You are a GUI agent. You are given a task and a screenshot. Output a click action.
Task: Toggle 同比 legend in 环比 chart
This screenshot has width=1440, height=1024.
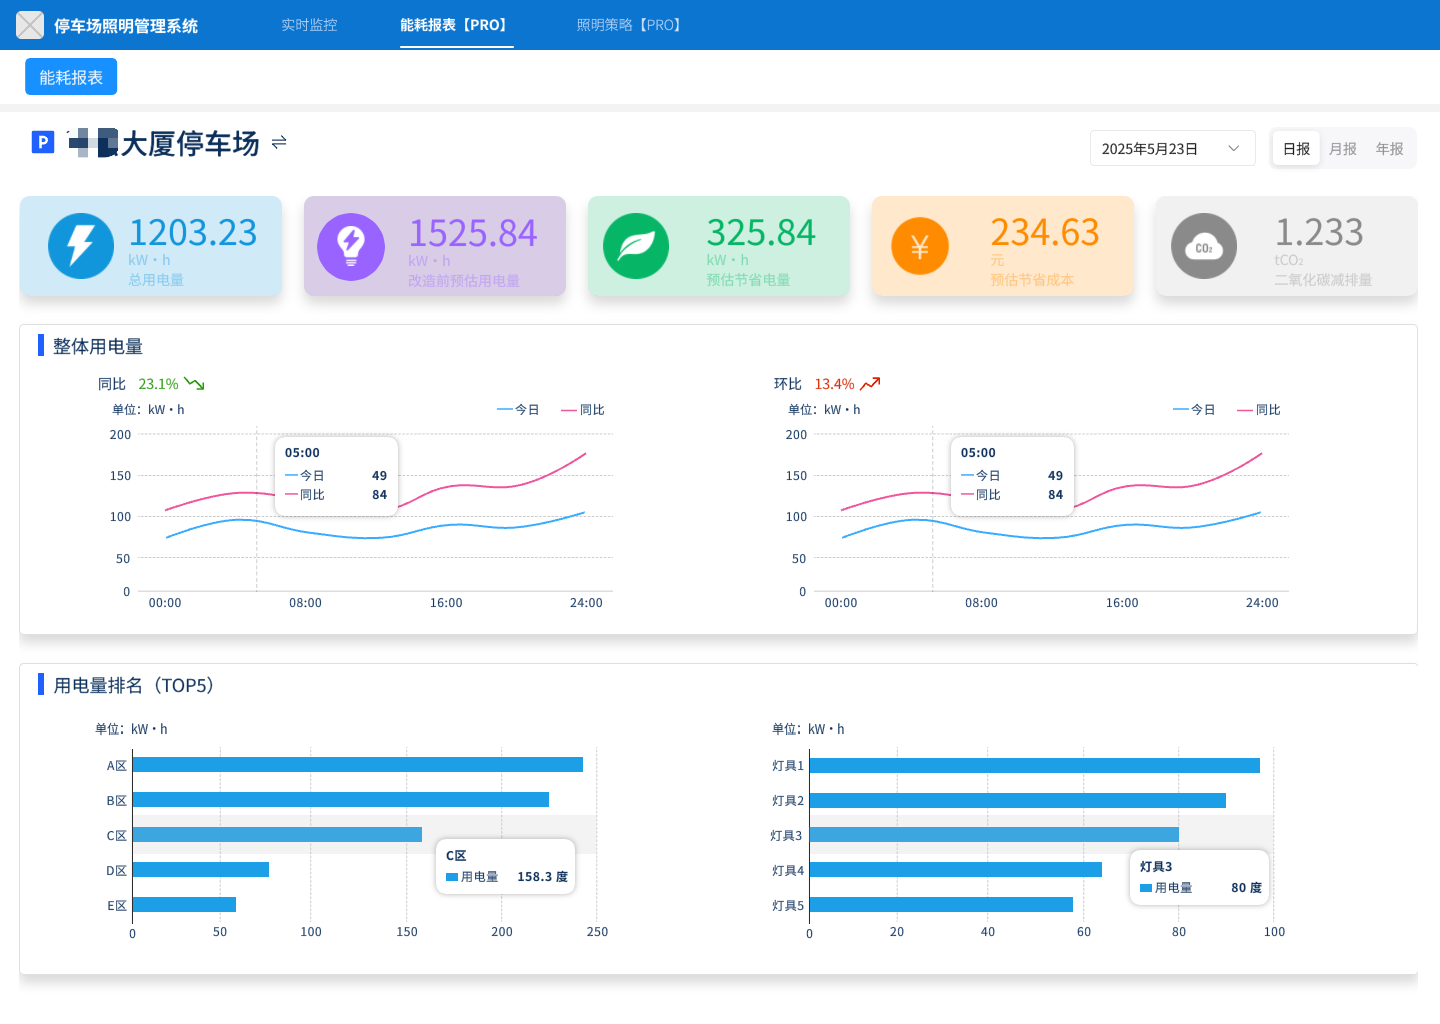(x=1259, y=410)
